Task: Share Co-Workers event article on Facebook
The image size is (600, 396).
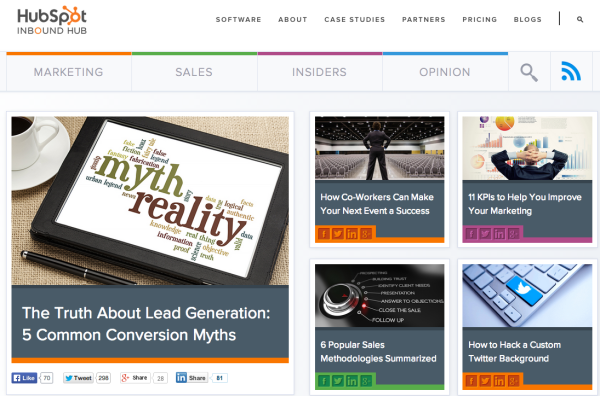Action: [x=324, y=233]
